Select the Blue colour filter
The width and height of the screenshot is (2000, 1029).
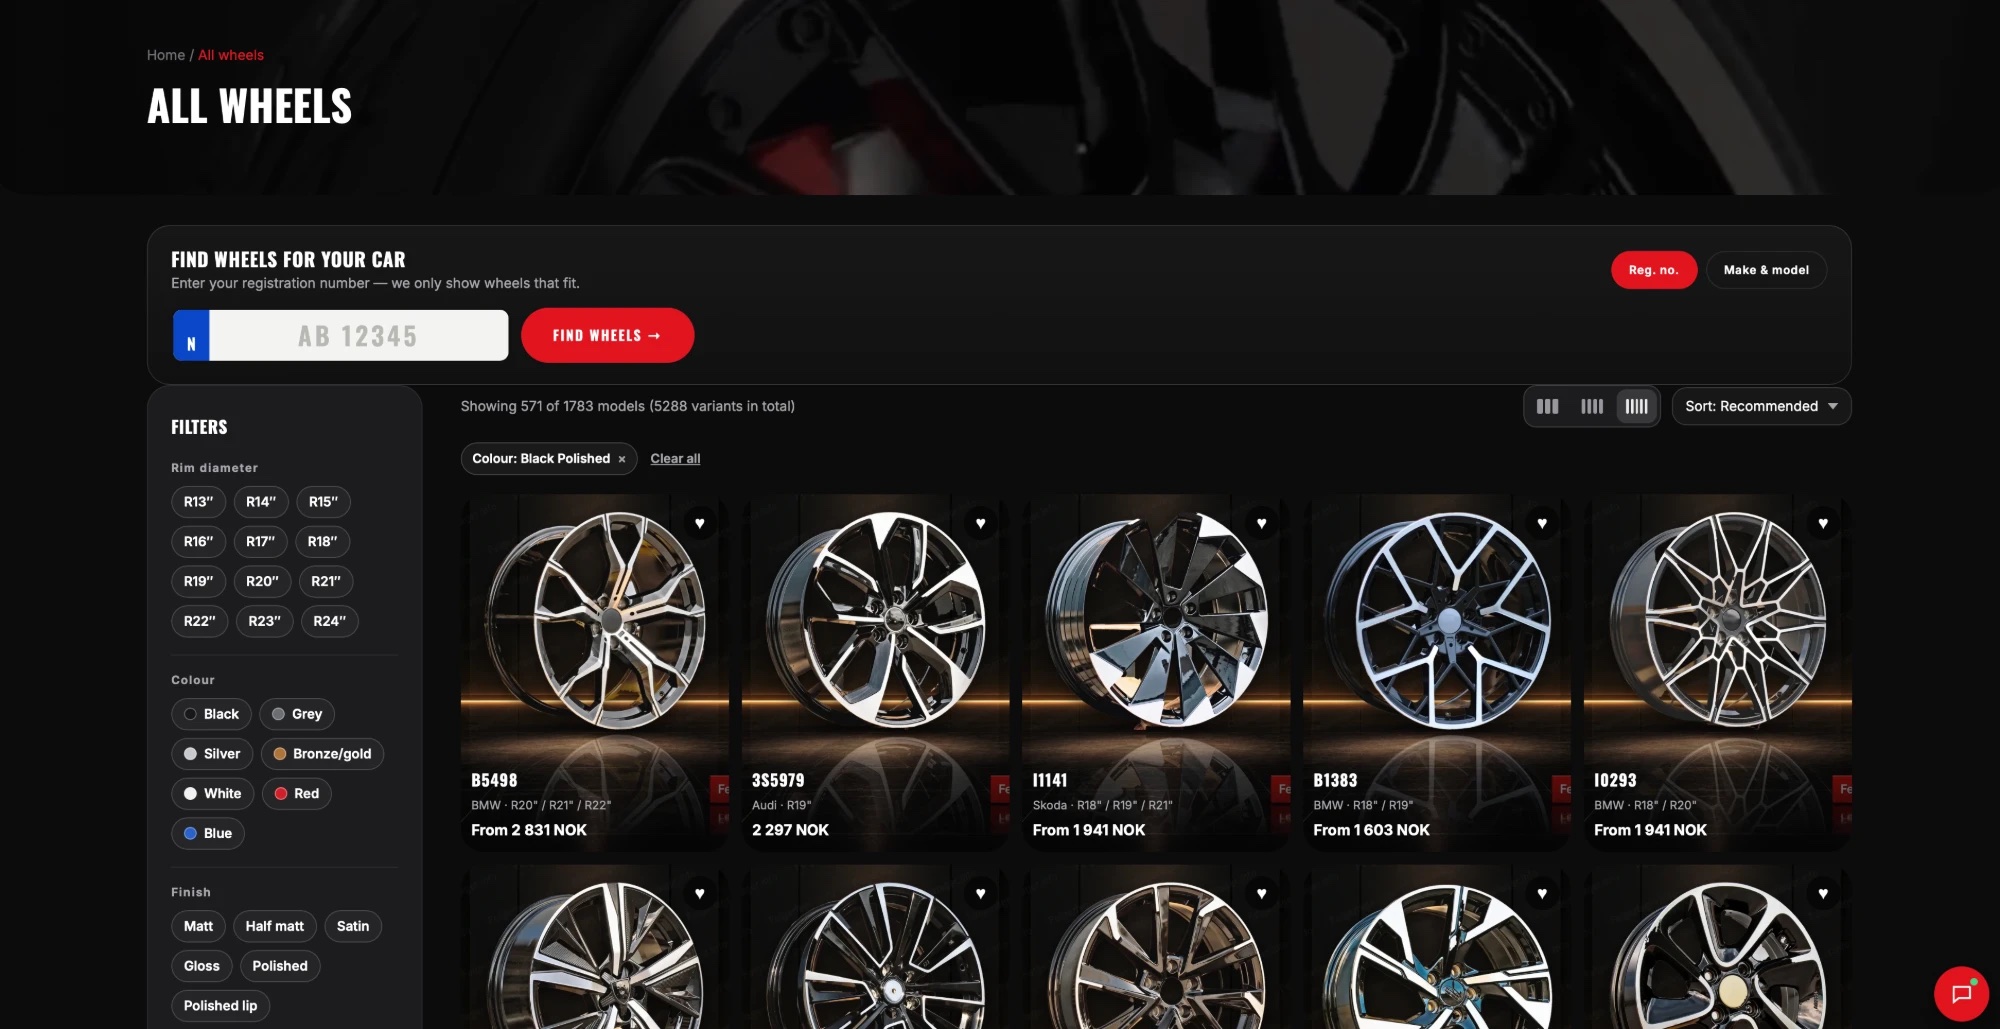click(x=208, y=833)
